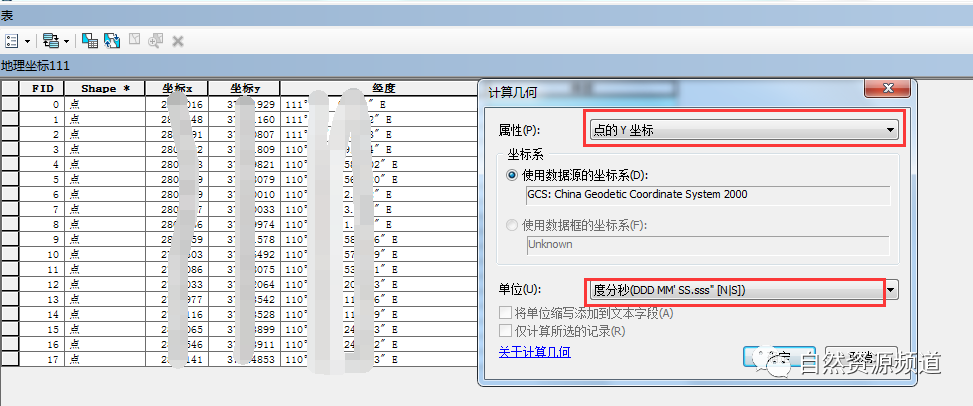Click the row selector box for FID 10
This screenshot has height=406, width=973.
click(x=9, y=255)
